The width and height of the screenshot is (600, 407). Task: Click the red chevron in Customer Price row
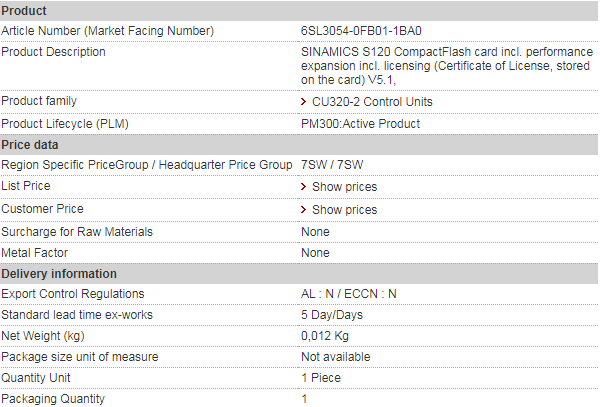(303, 210)
